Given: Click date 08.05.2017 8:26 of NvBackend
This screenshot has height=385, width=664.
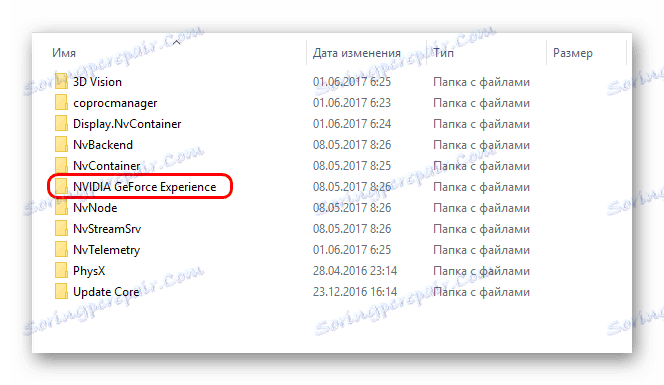Looking at the screenshot, I should pos(352,145).
